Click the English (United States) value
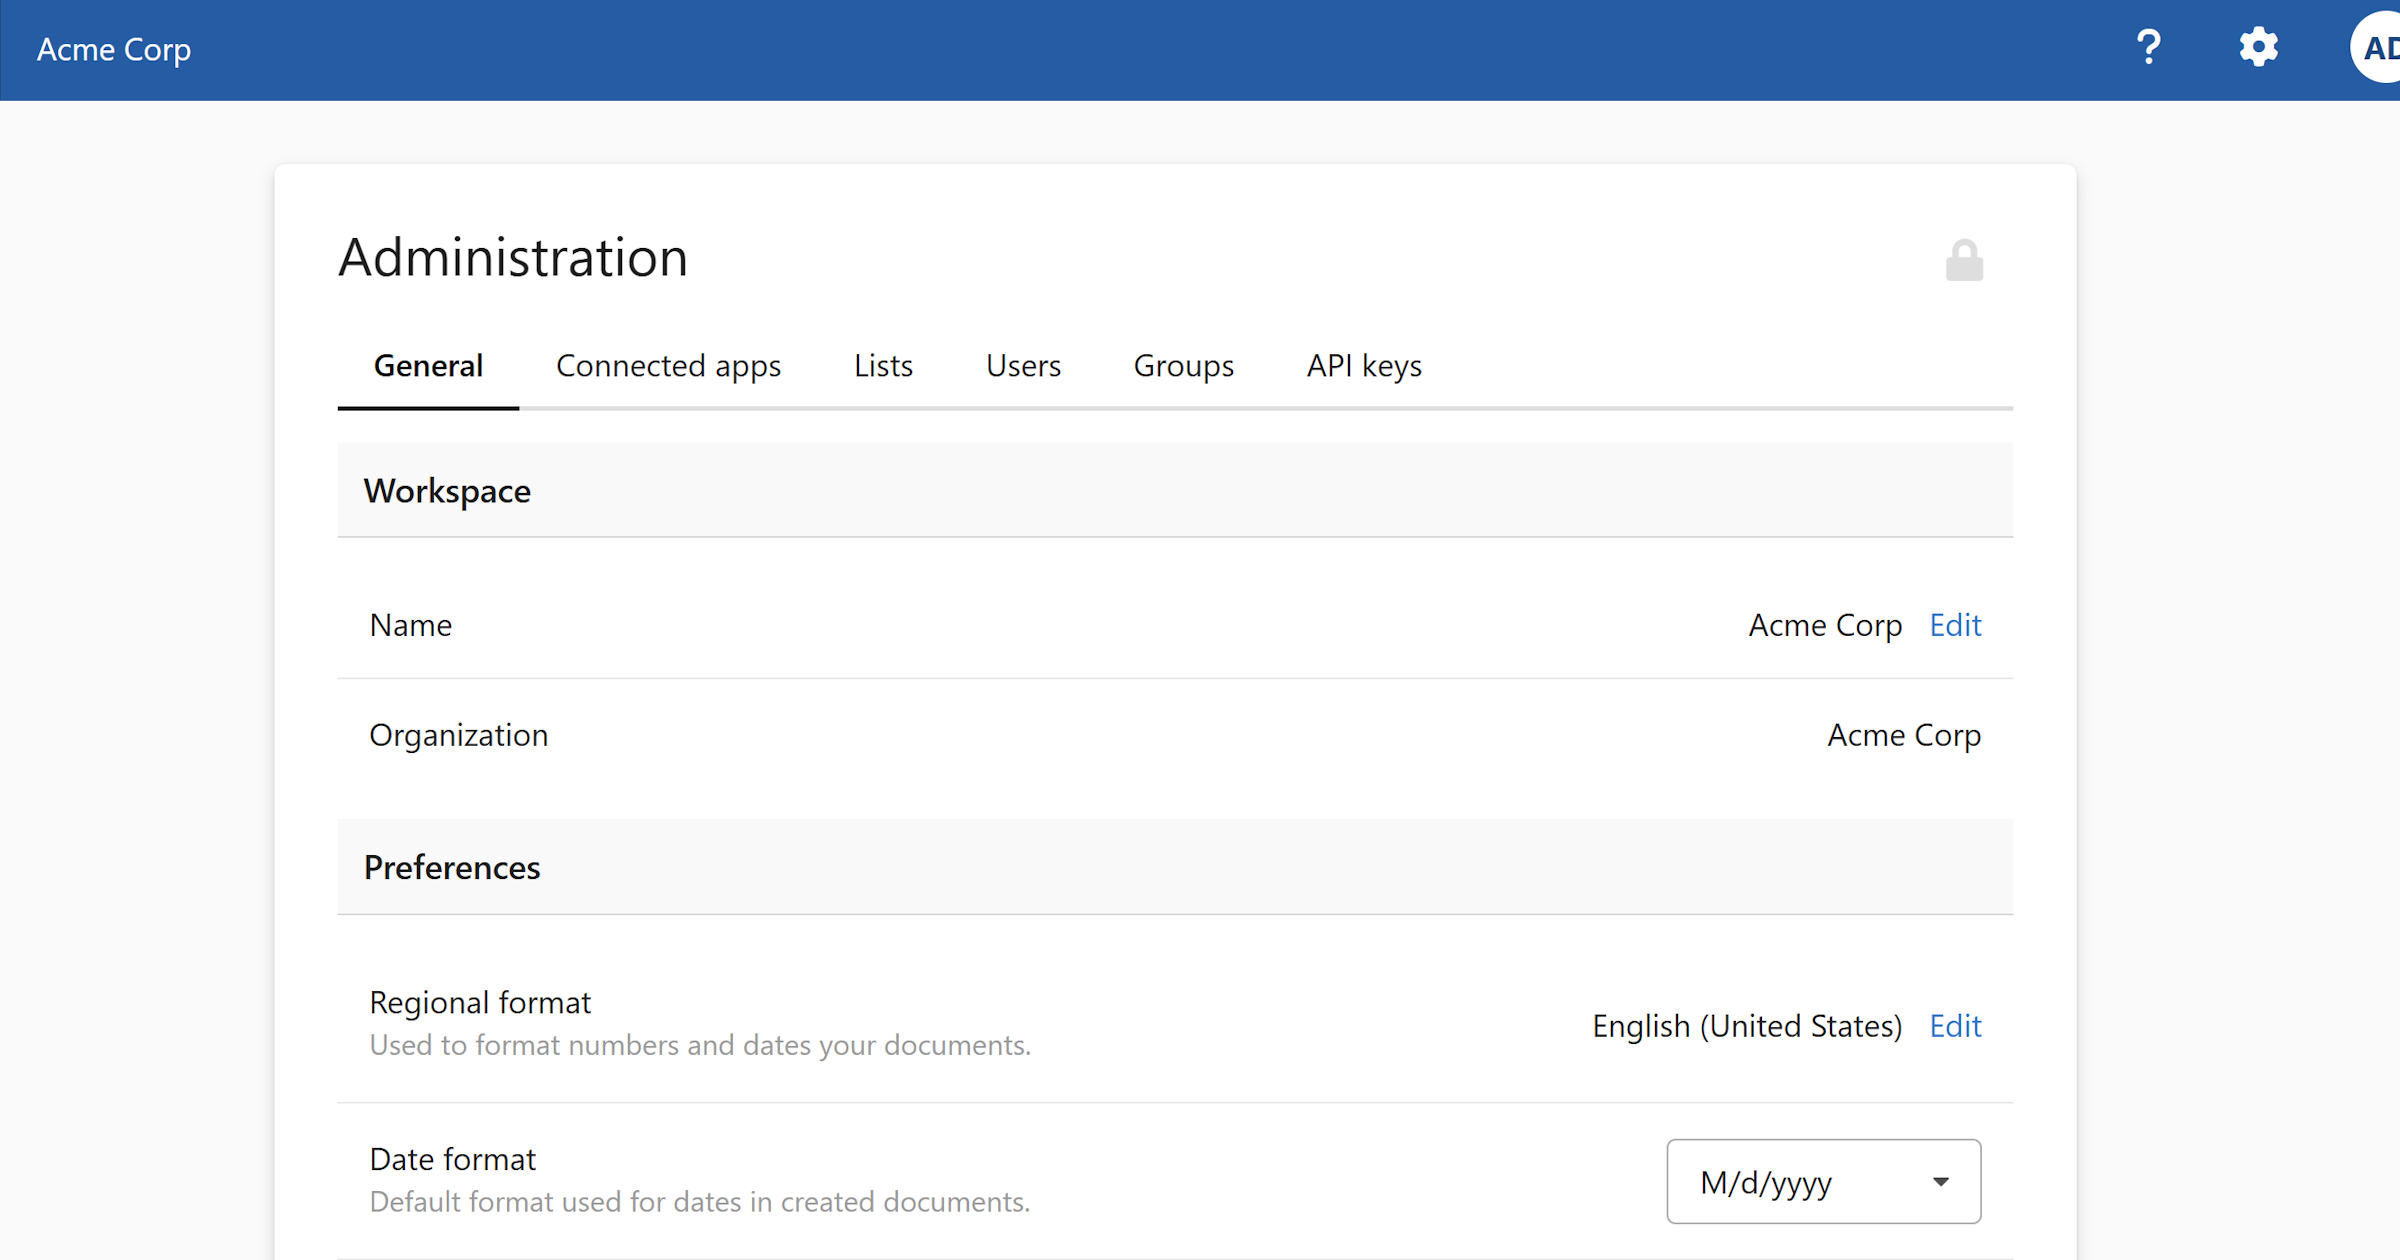The width and height of the screenshot is (2400, 1260). coord(1747,1026)
